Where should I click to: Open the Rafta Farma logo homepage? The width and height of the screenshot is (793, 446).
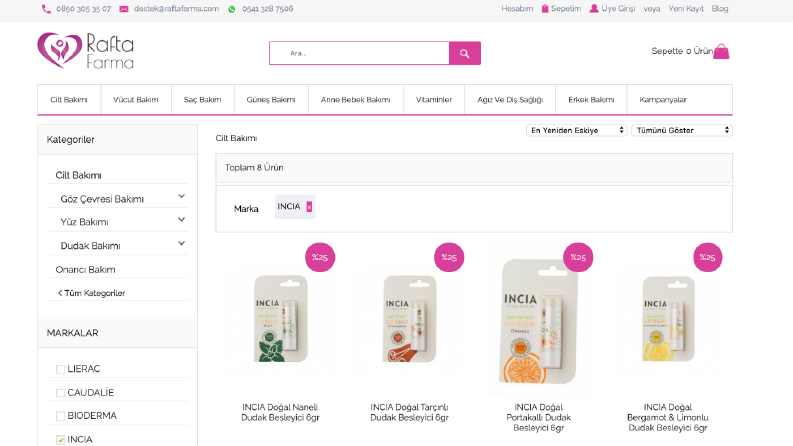85,51
